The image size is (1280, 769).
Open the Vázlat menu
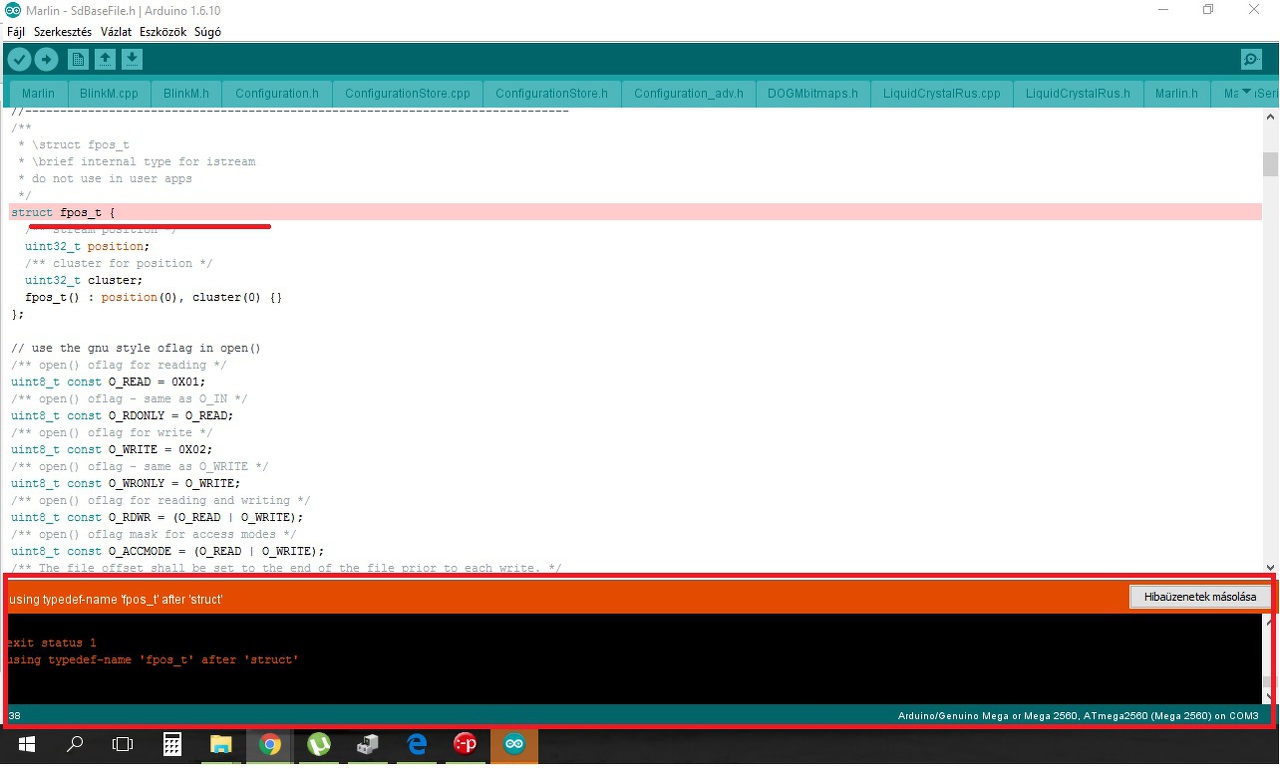pyautogui.click(x=116, y=32)
